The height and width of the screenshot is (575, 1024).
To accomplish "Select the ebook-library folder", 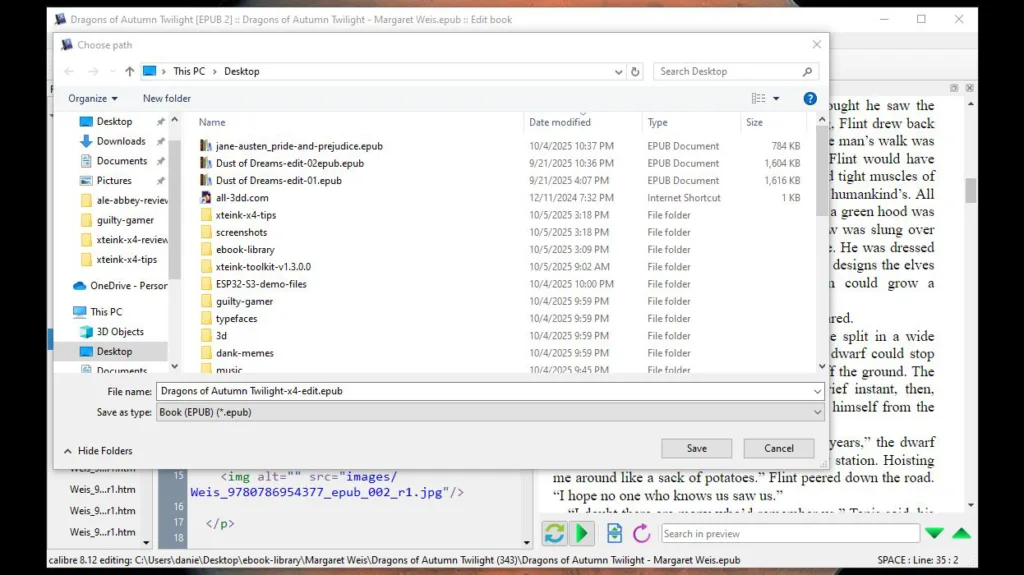I will pyautogui.click(x=245, y=250).
